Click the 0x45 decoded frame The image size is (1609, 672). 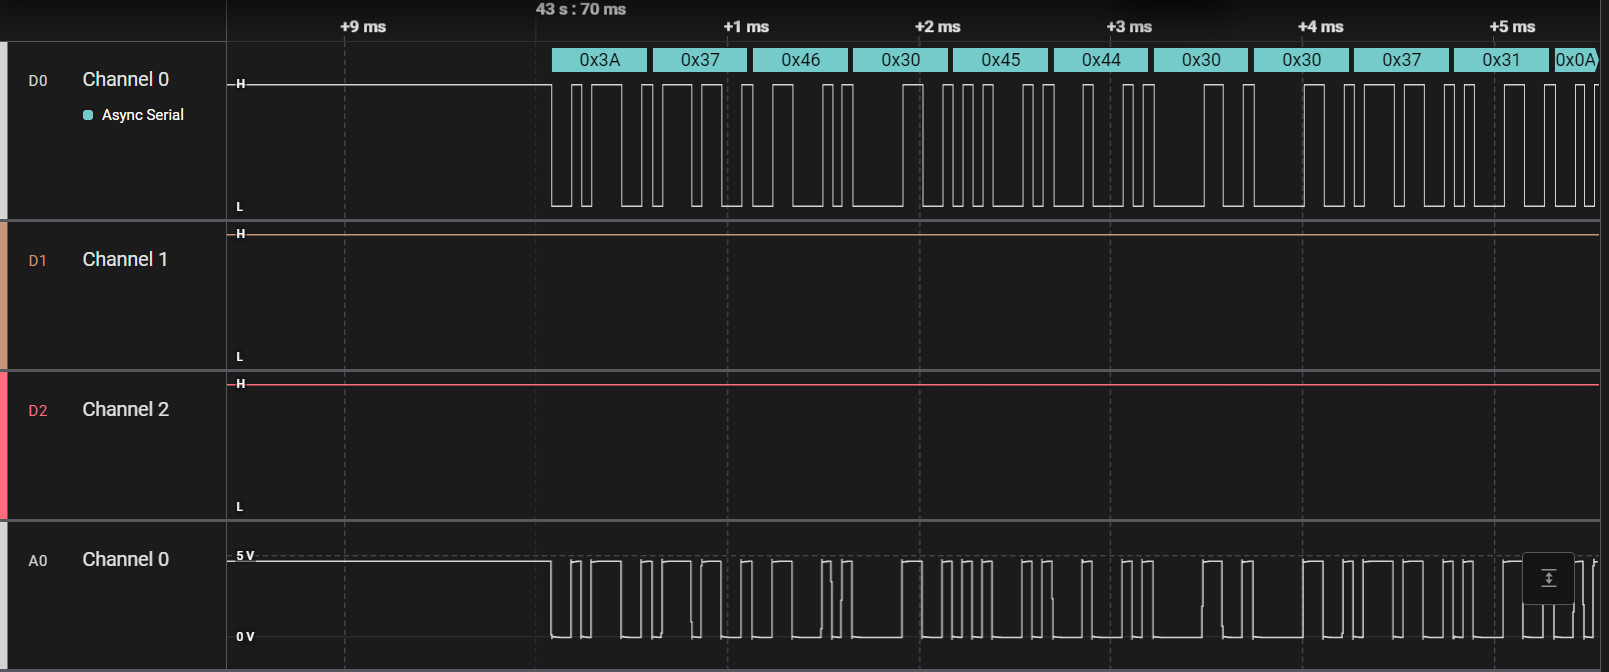1000,60
